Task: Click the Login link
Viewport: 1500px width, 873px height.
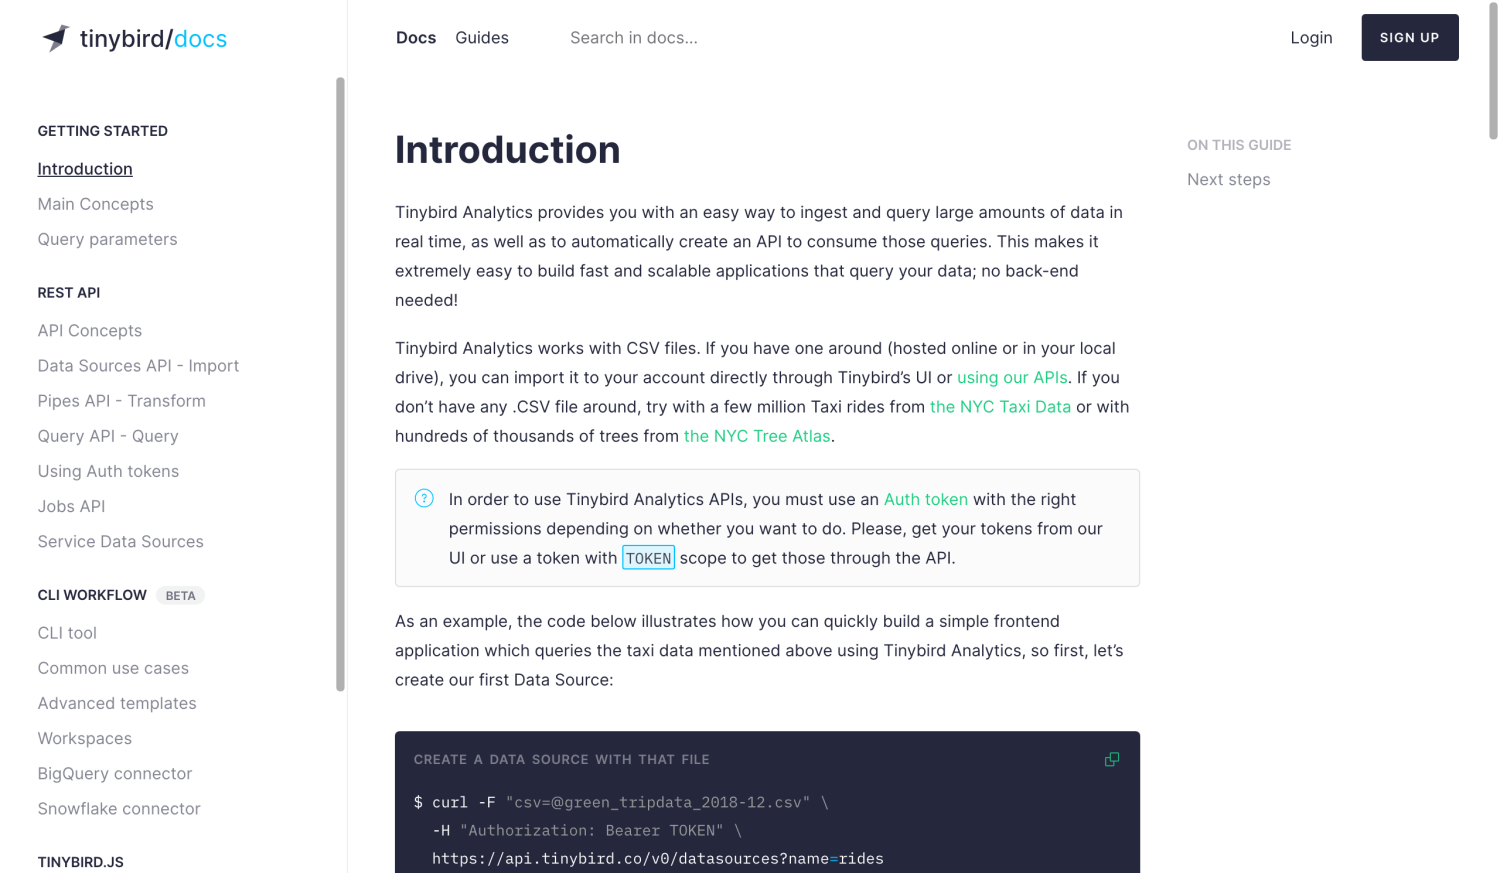Action: [x=1311, y=37]
